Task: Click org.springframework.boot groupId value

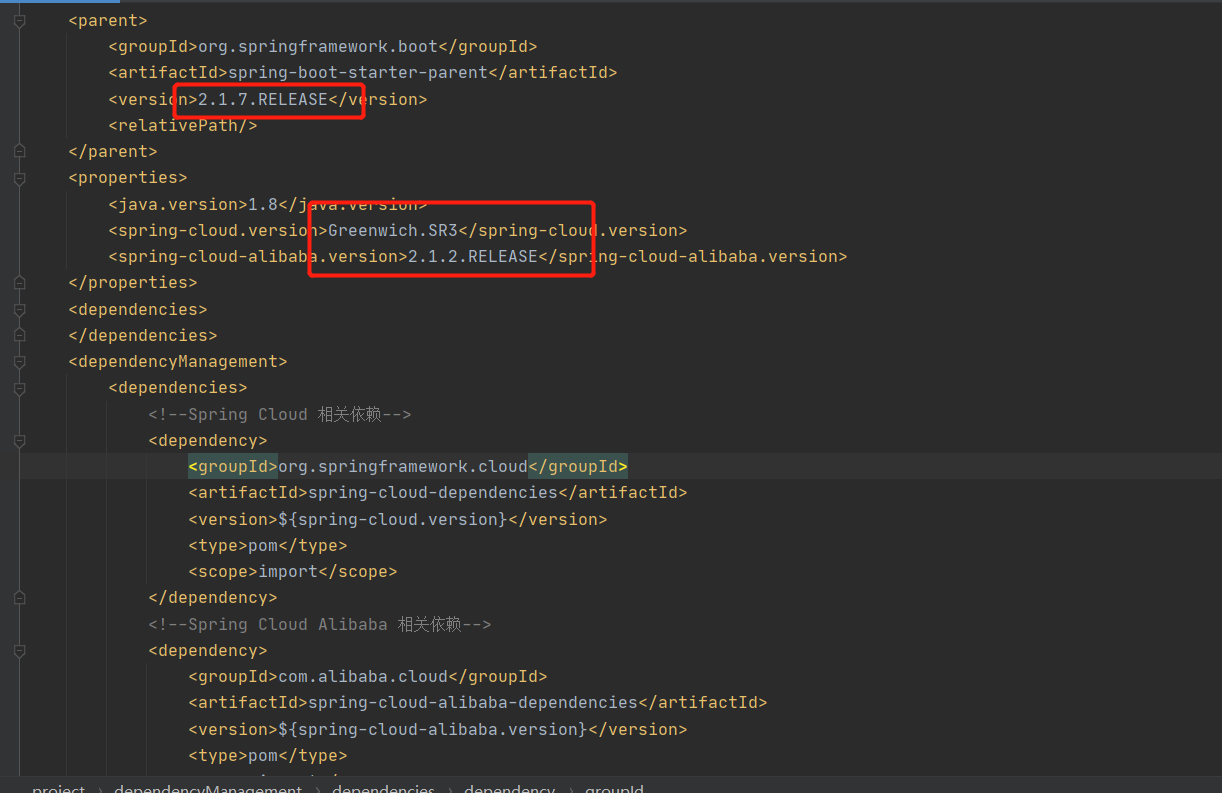Action: click(318, 46)
